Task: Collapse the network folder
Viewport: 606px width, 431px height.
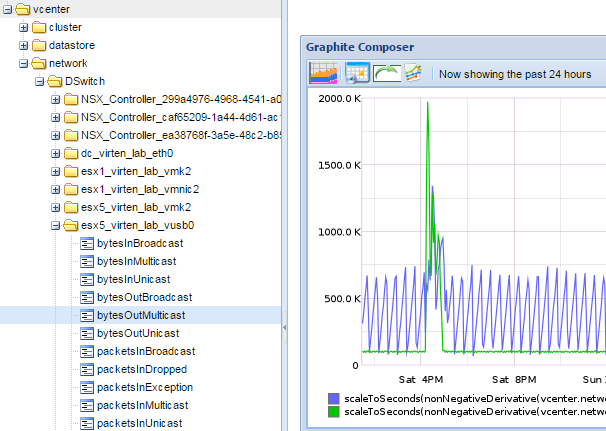Action: point(24,63)
